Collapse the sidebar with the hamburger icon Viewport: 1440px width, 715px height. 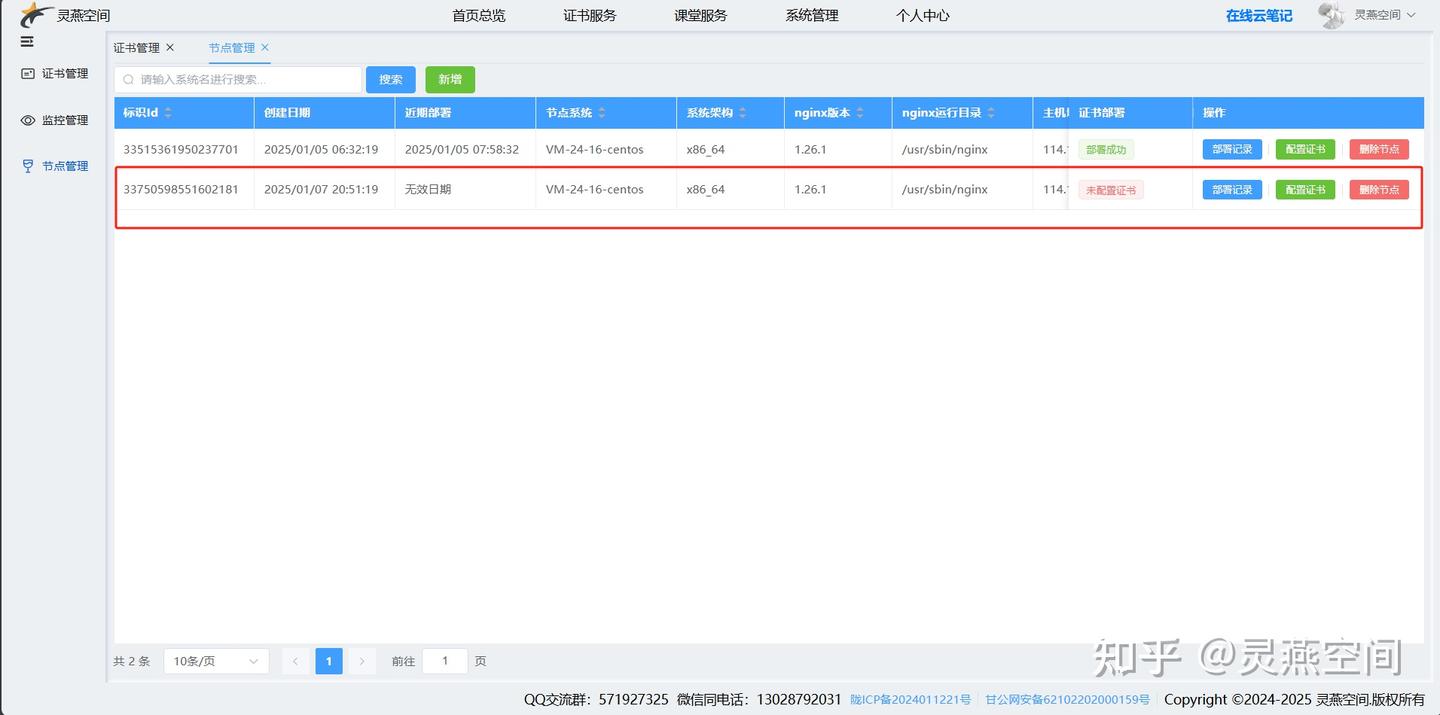[26, 41]
